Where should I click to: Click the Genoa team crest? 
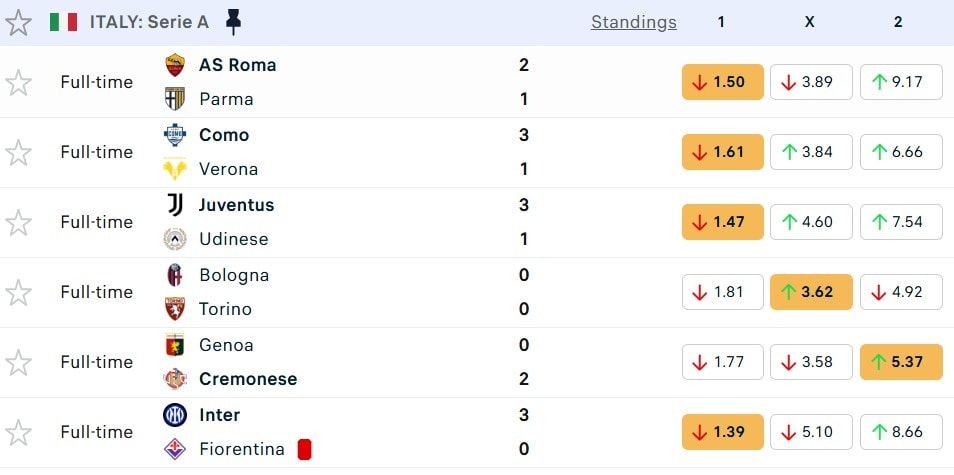[175, 345]
